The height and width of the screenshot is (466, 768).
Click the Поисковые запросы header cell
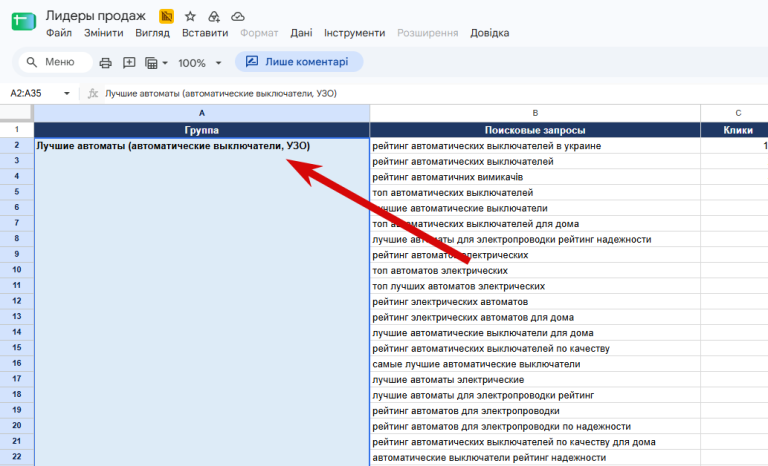[535, 130]
